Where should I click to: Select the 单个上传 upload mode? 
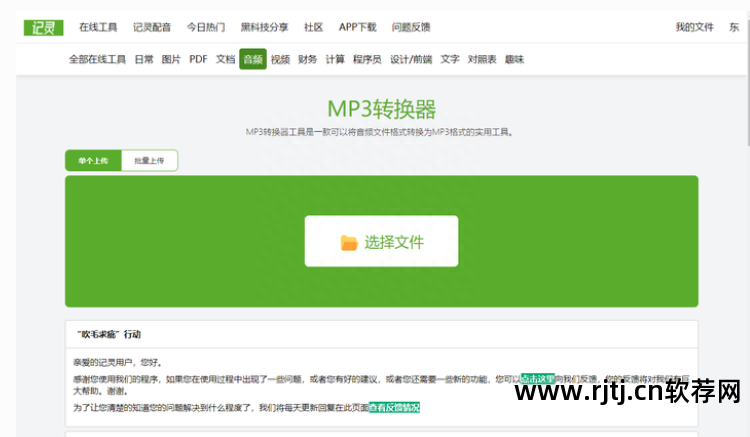(93, 160)
